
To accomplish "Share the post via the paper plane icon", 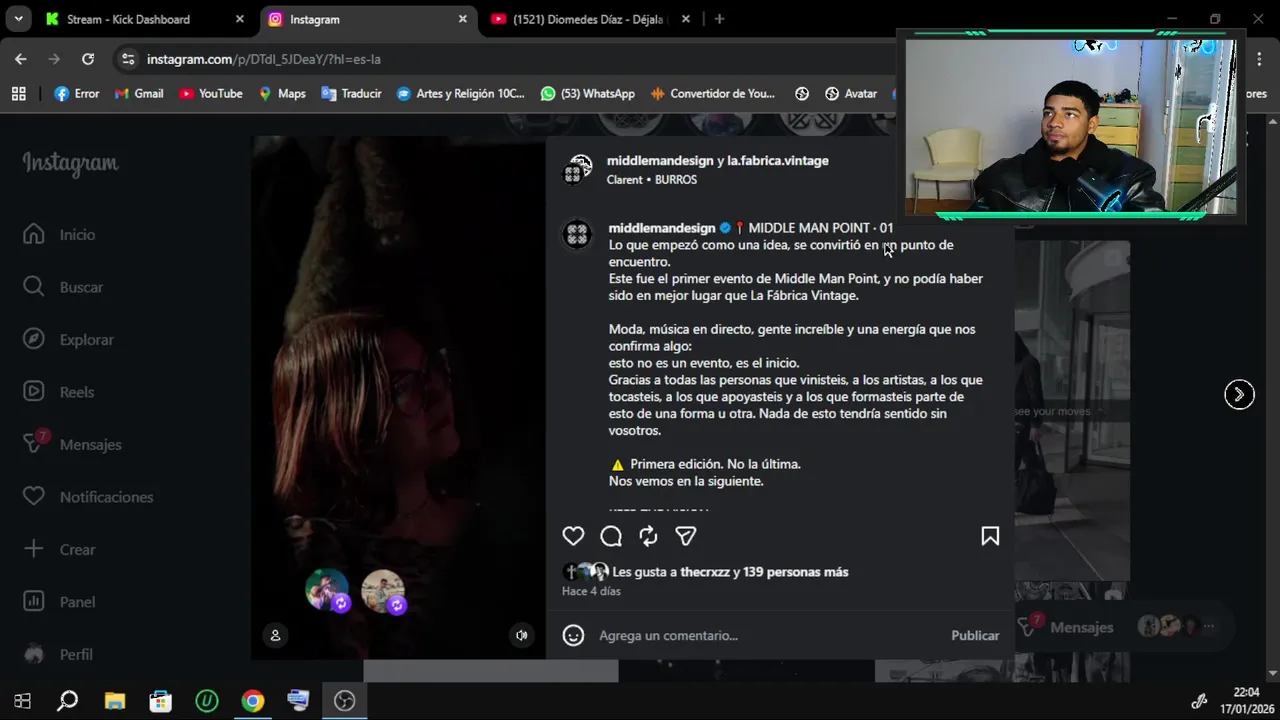I will coord(685,536).
